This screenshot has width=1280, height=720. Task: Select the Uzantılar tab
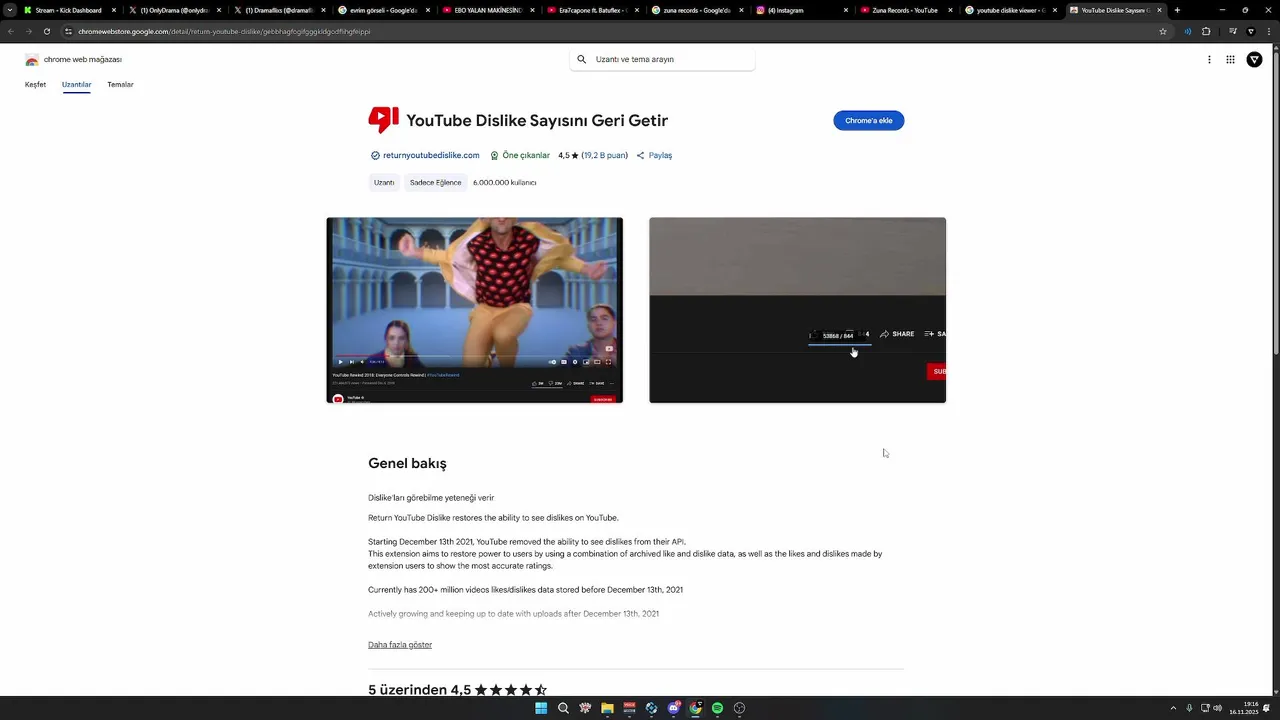point(76,85)
